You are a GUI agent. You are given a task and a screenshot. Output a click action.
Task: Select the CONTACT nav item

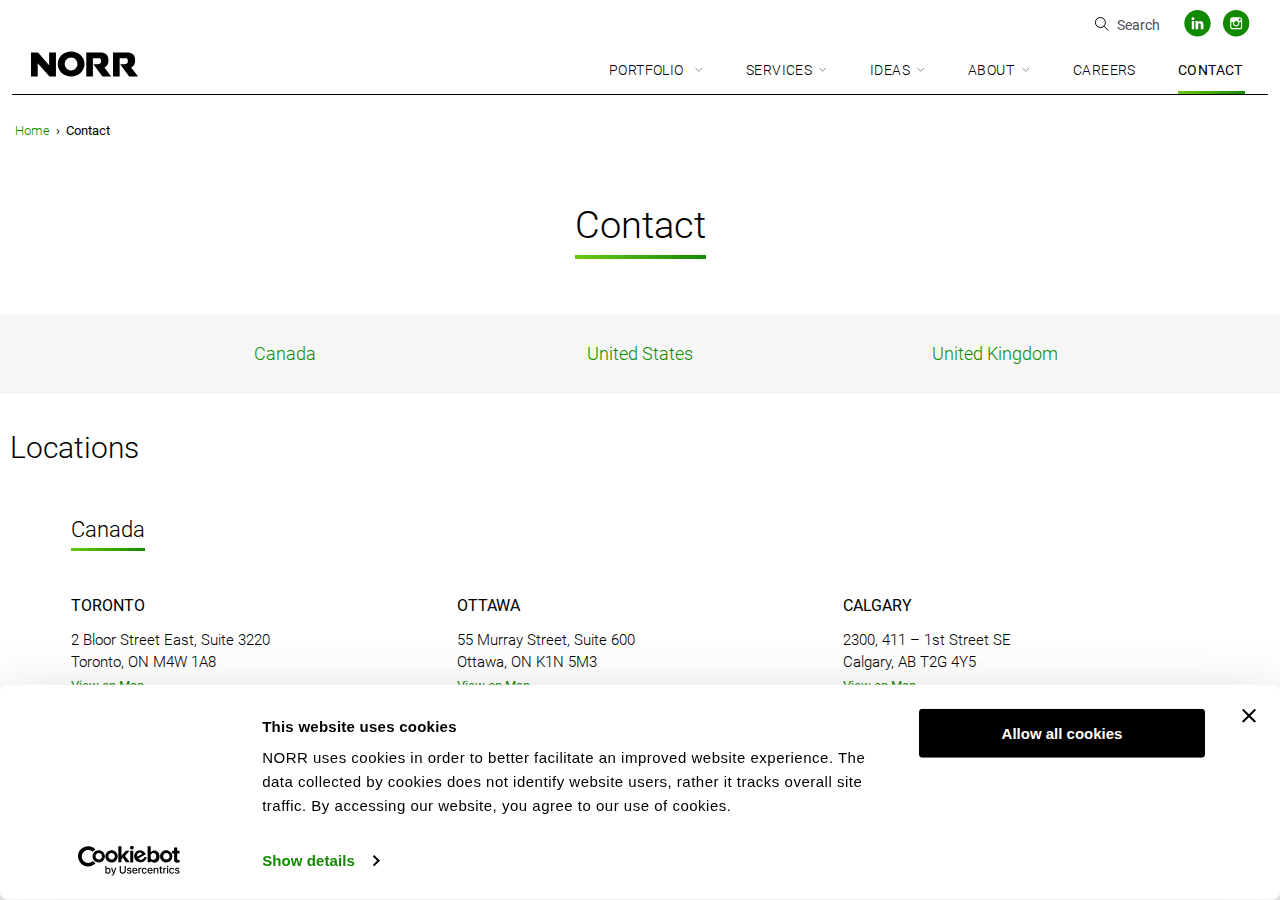tap(1210, 70)
